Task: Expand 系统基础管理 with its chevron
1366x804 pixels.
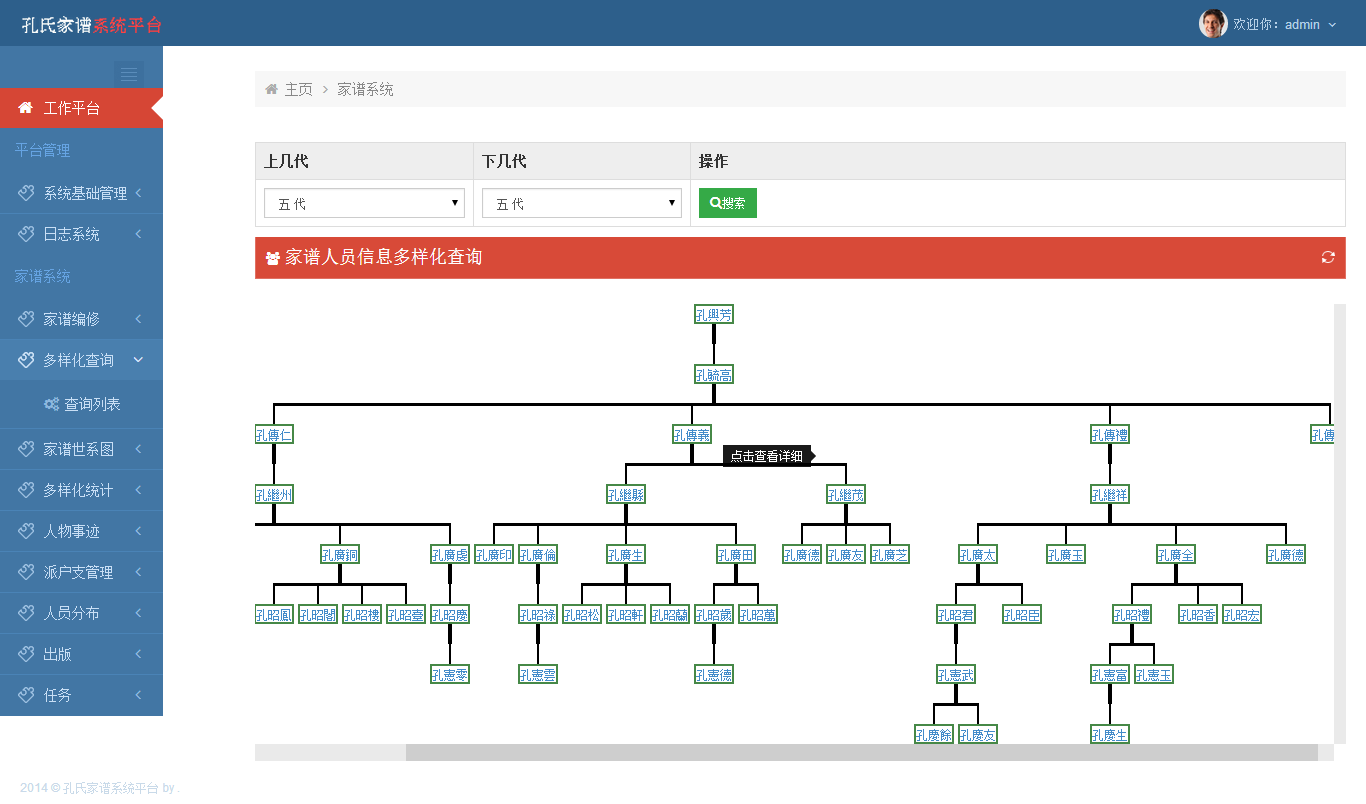Action: (138, 193)
